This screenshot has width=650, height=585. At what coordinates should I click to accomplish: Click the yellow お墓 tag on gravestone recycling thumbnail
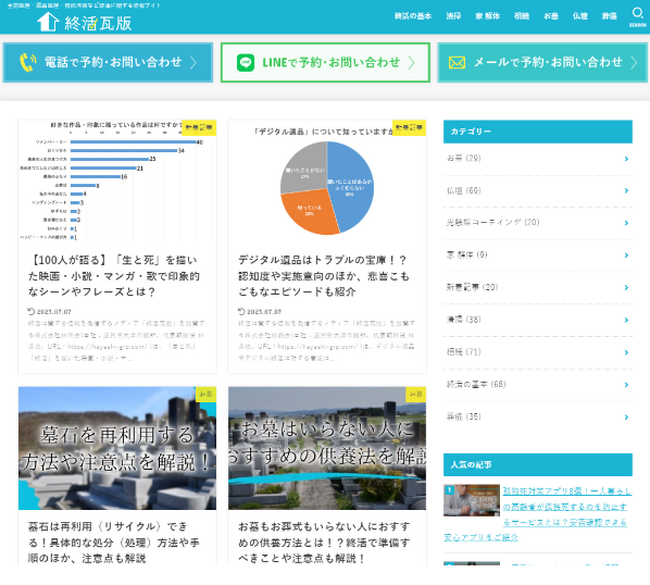pyautogui.click(x=206, y=394)
